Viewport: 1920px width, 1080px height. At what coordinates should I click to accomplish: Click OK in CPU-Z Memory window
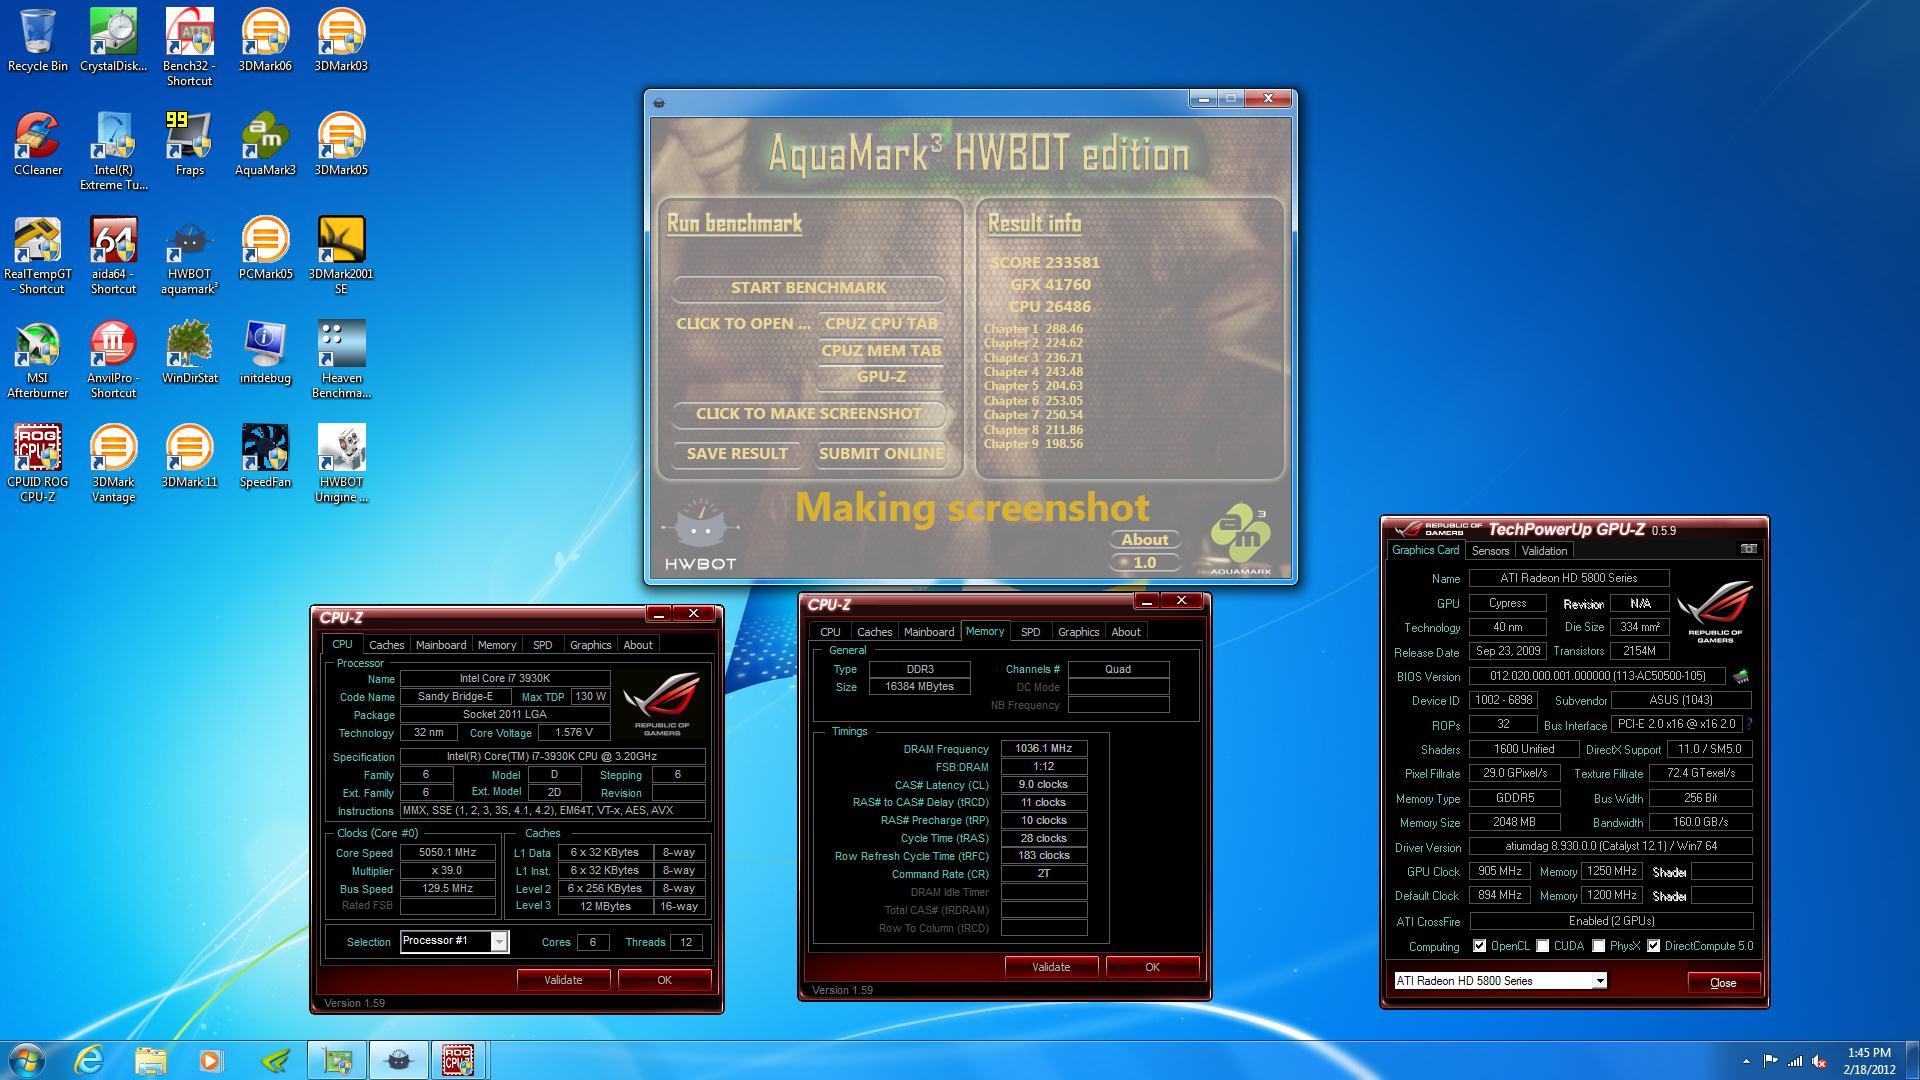click(1152, 967)
